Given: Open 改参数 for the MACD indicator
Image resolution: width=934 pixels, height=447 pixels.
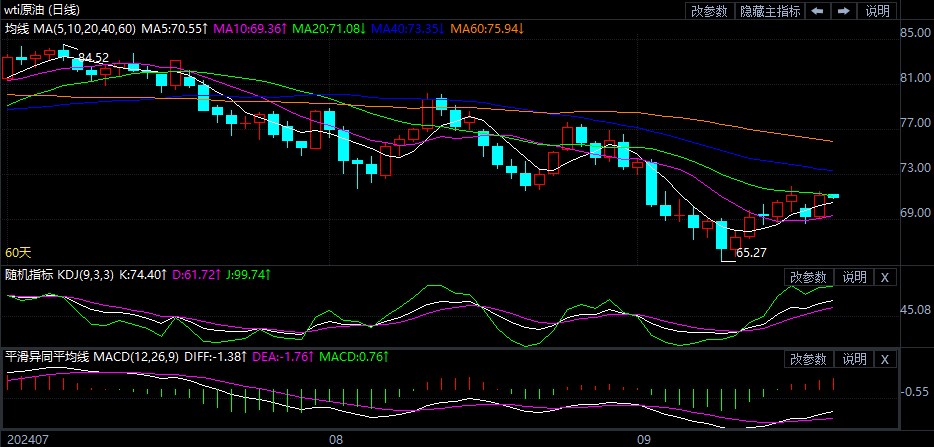Looking at the screenshot, I should tap(808, 359).
